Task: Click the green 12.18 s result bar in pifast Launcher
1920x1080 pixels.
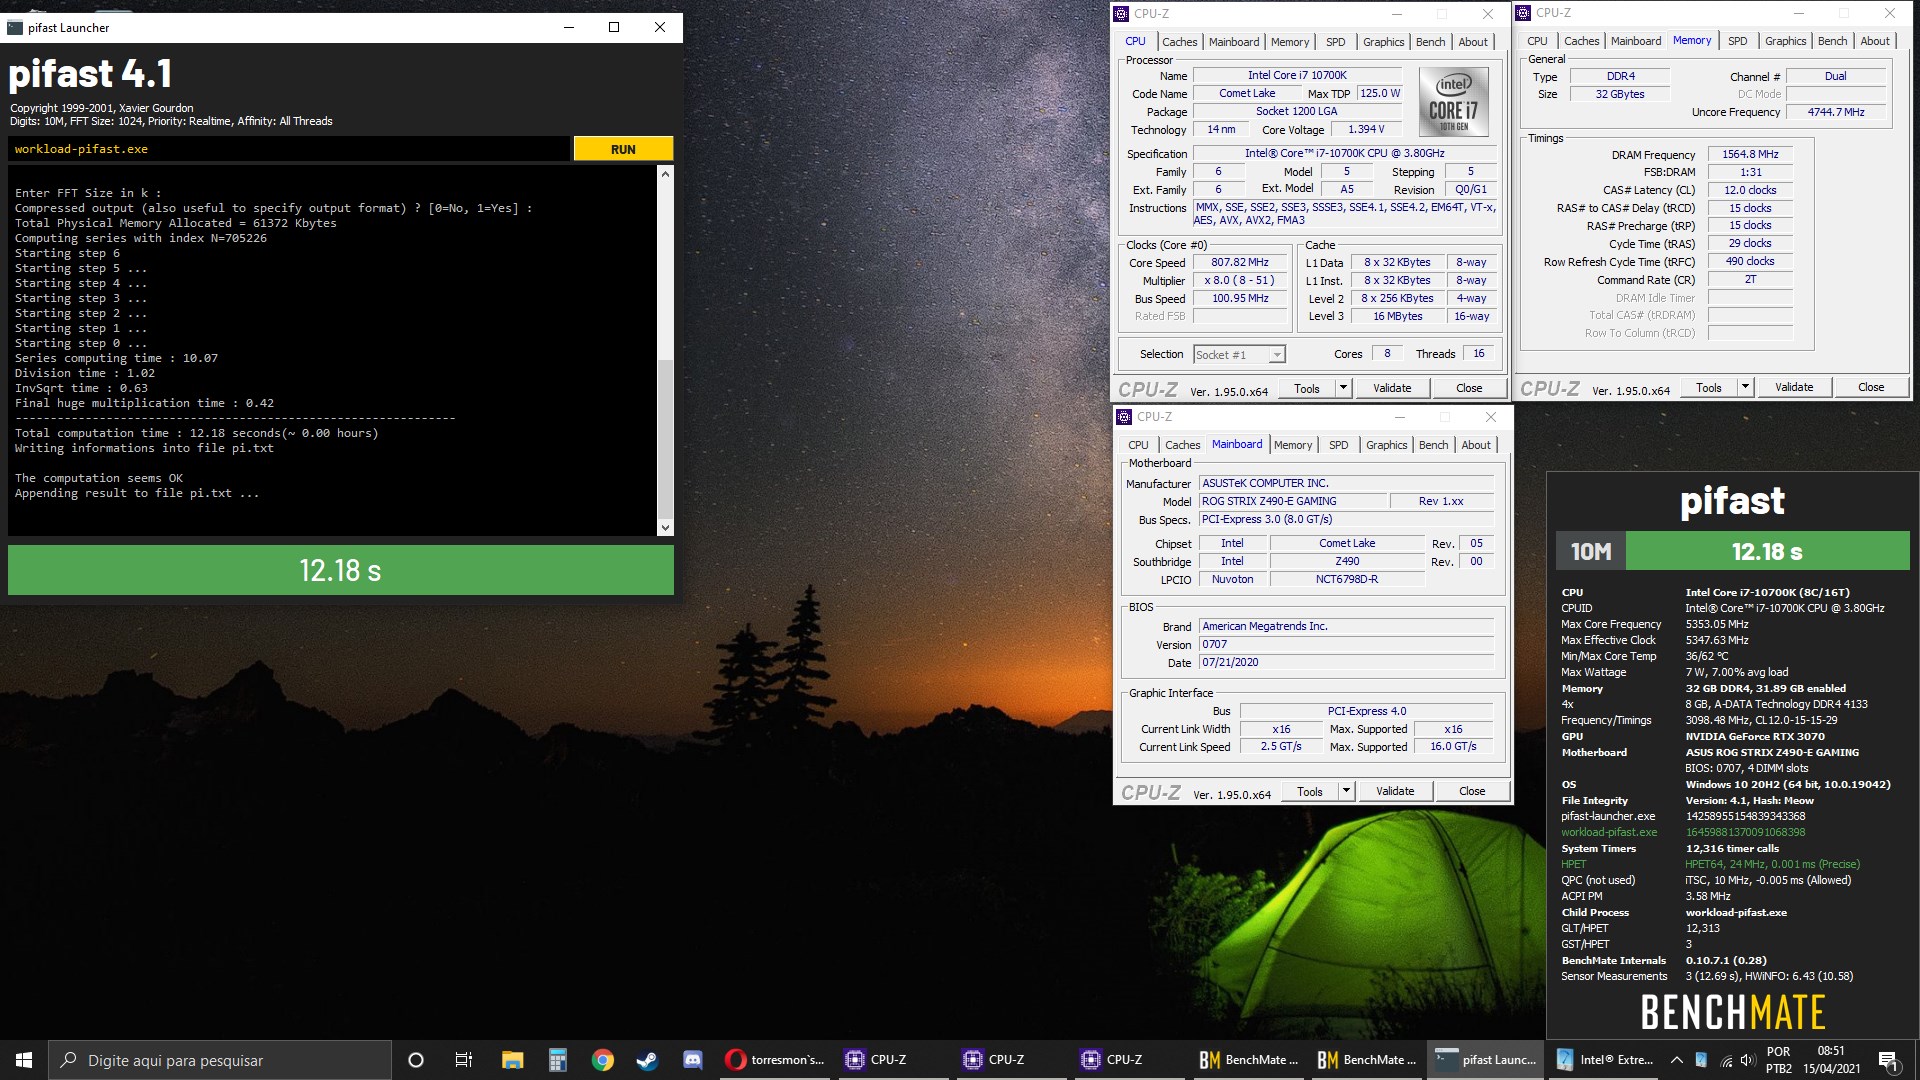Action: [x=340, y=570]
